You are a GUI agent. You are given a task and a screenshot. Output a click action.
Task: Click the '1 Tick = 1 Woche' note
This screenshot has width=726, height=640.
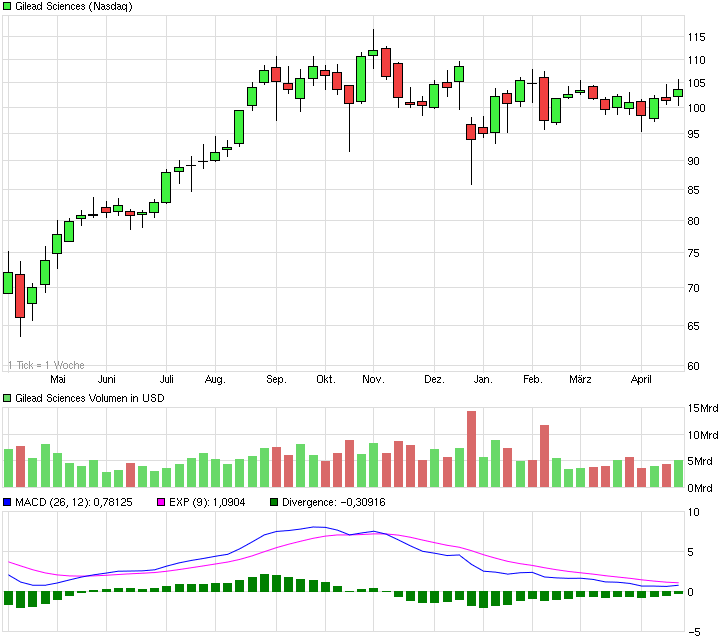coord(46,365)
